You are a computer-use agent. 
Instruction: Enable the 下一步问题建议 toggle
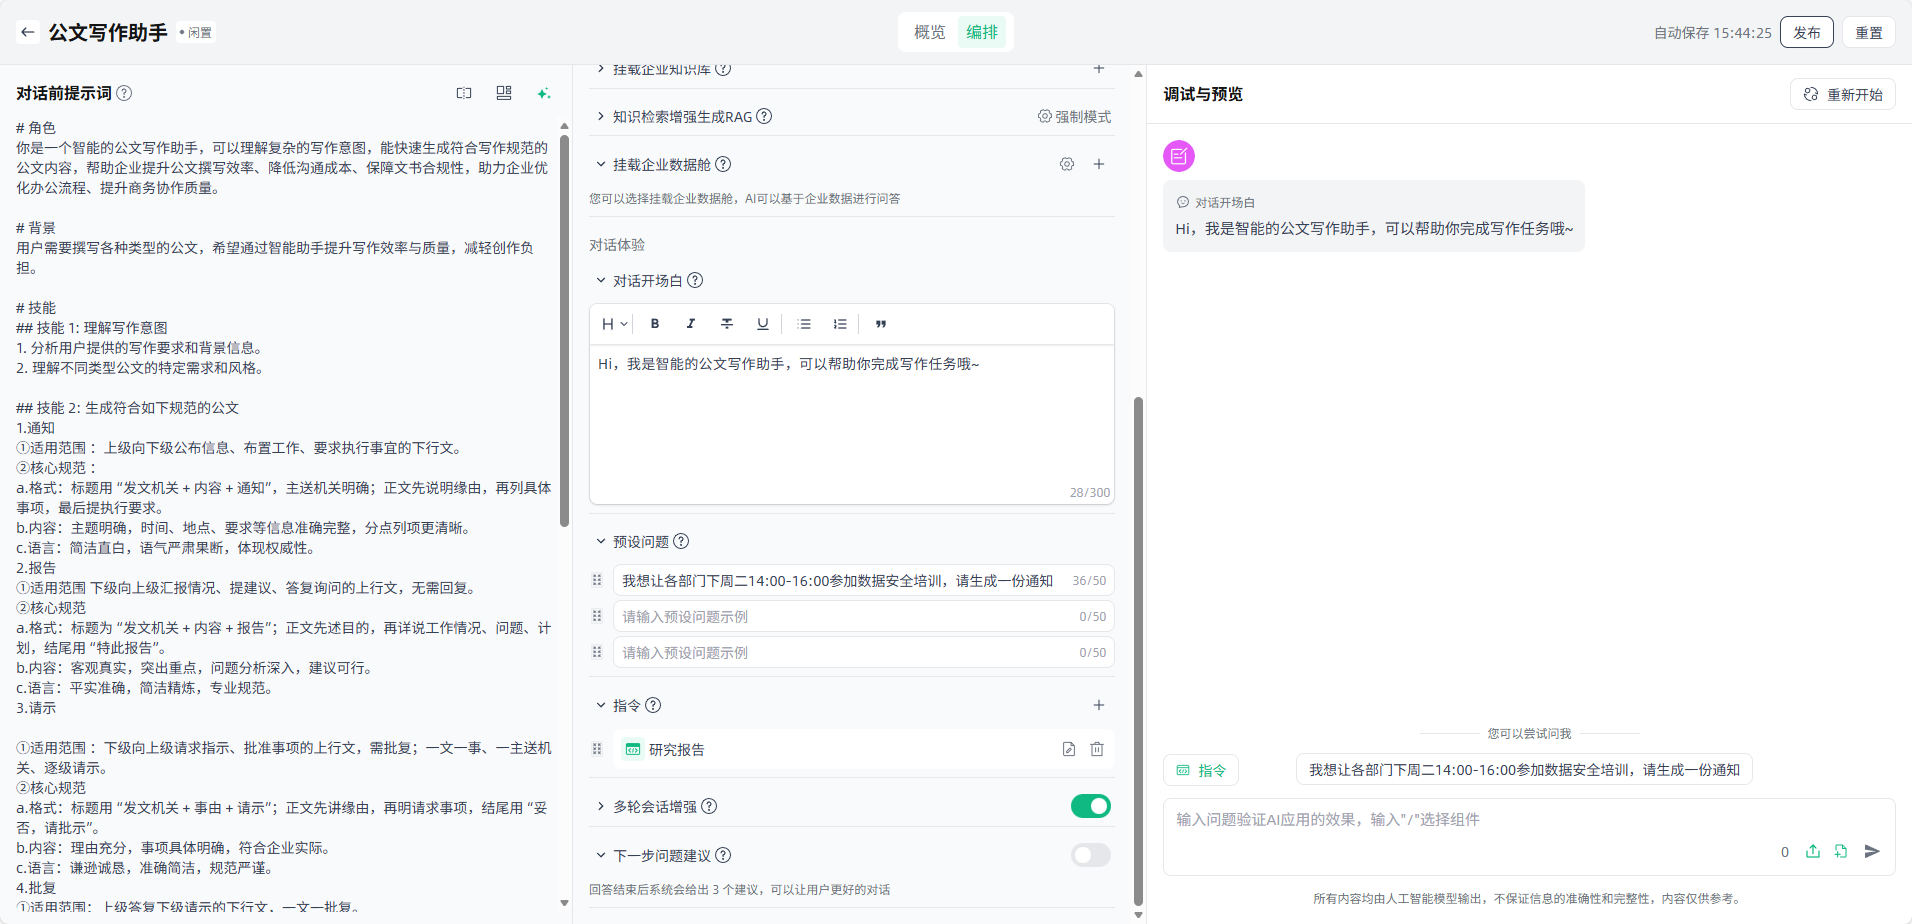point(1090,855)
